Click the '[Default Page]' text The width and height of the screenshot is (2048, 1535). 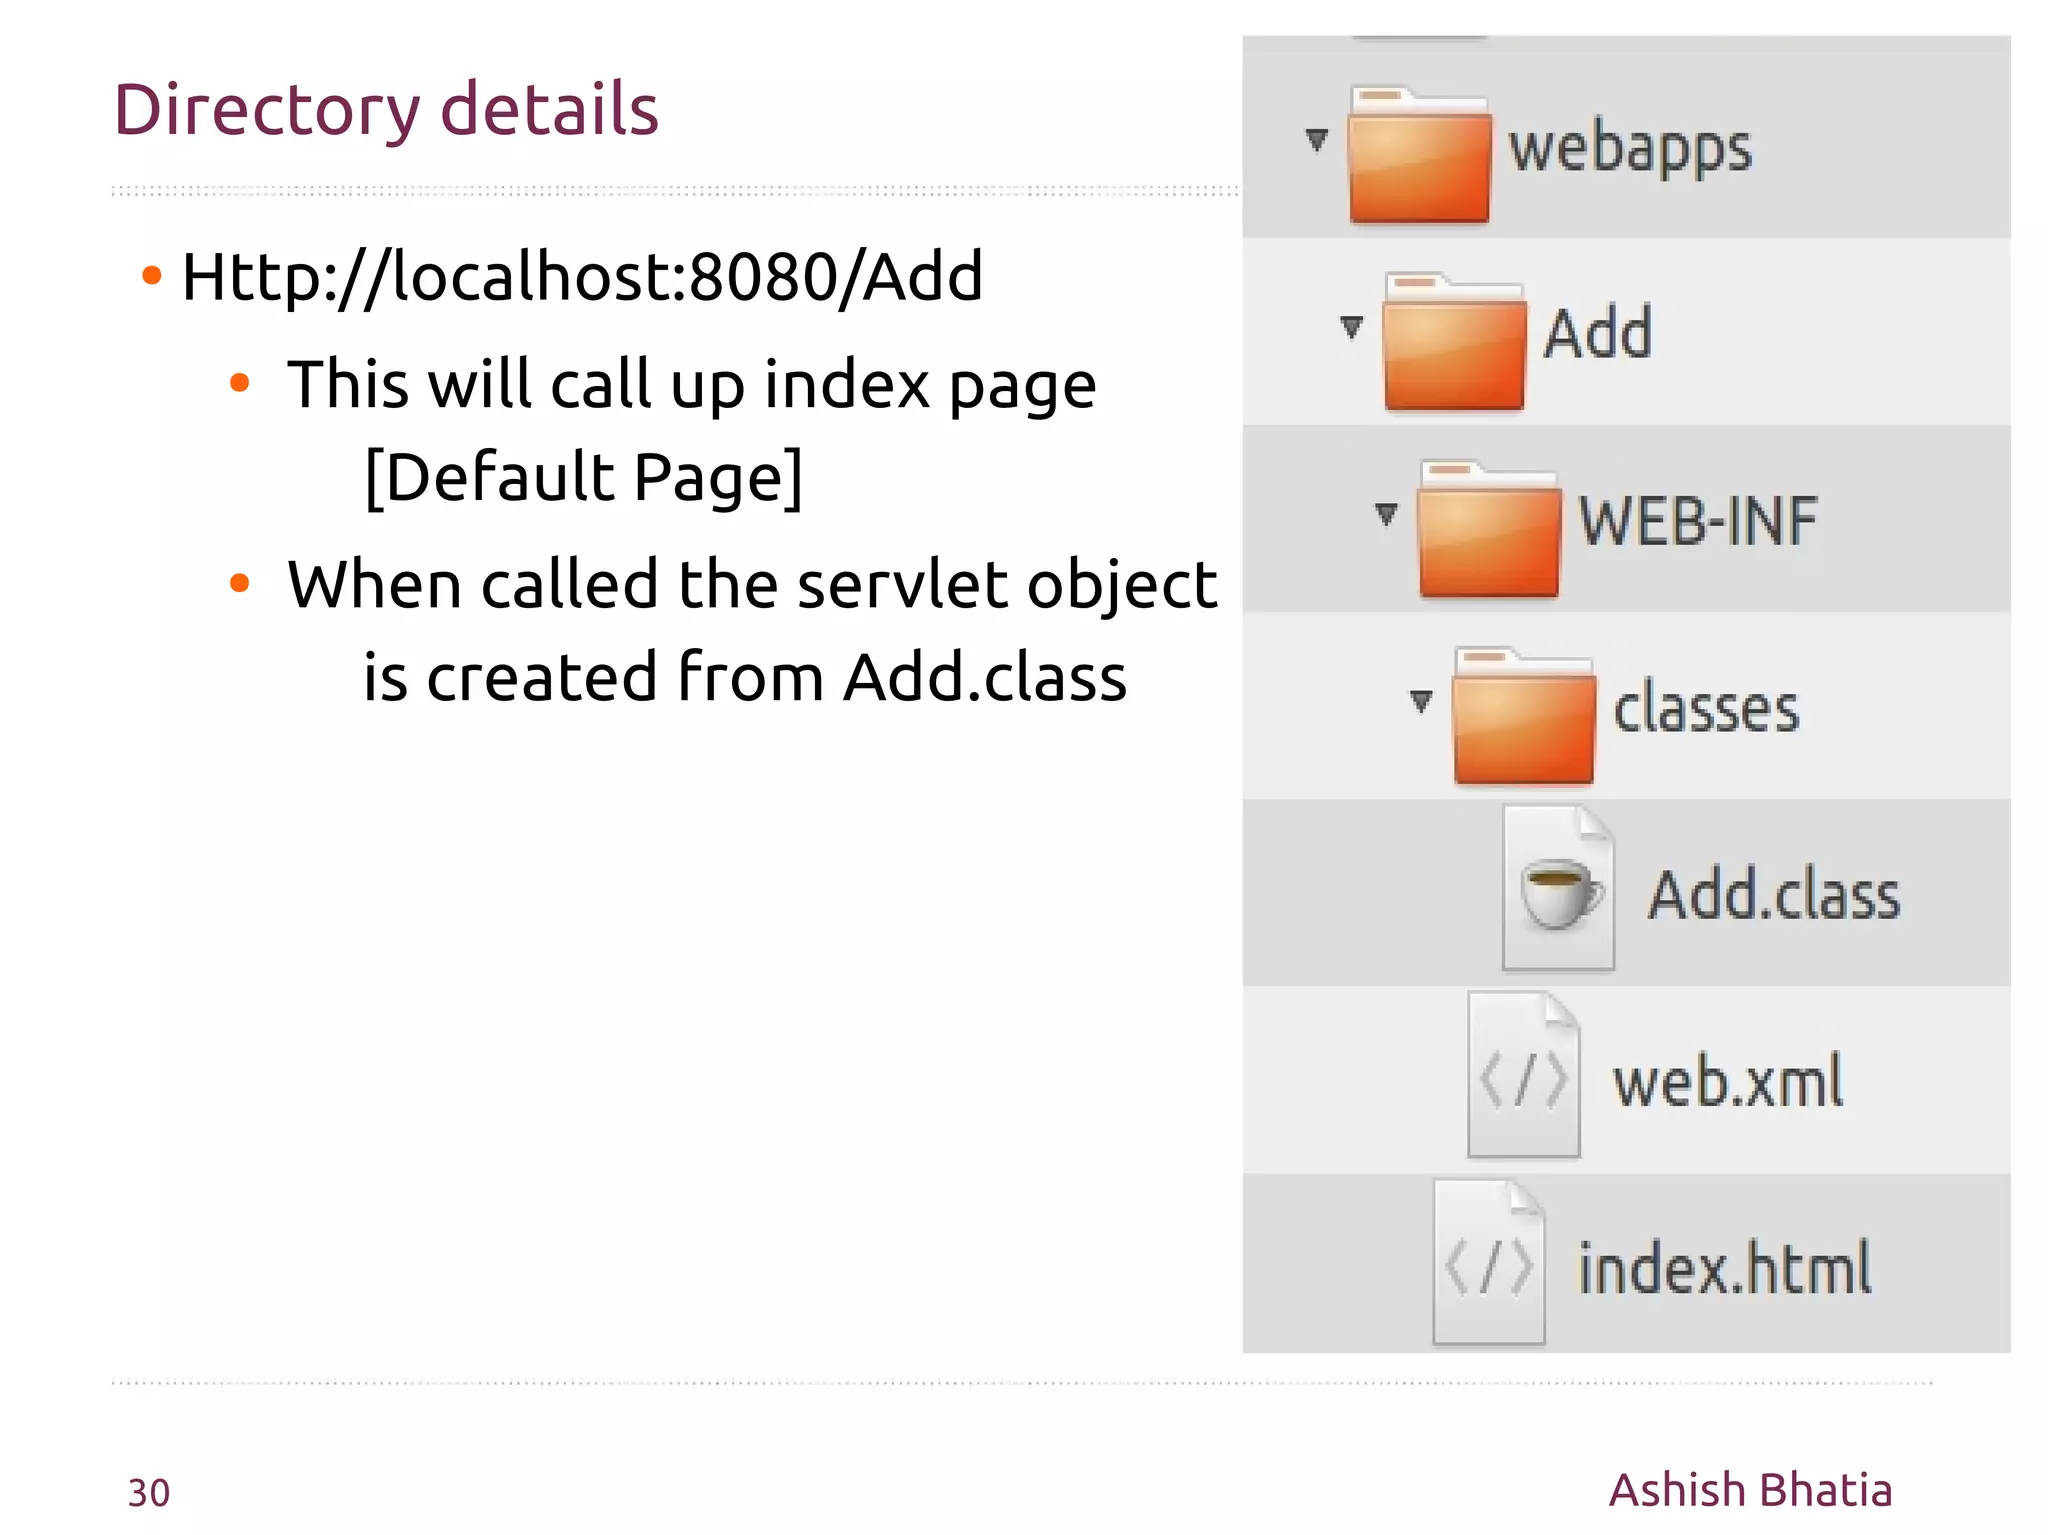pyautogui.click(x=584, y=477)
